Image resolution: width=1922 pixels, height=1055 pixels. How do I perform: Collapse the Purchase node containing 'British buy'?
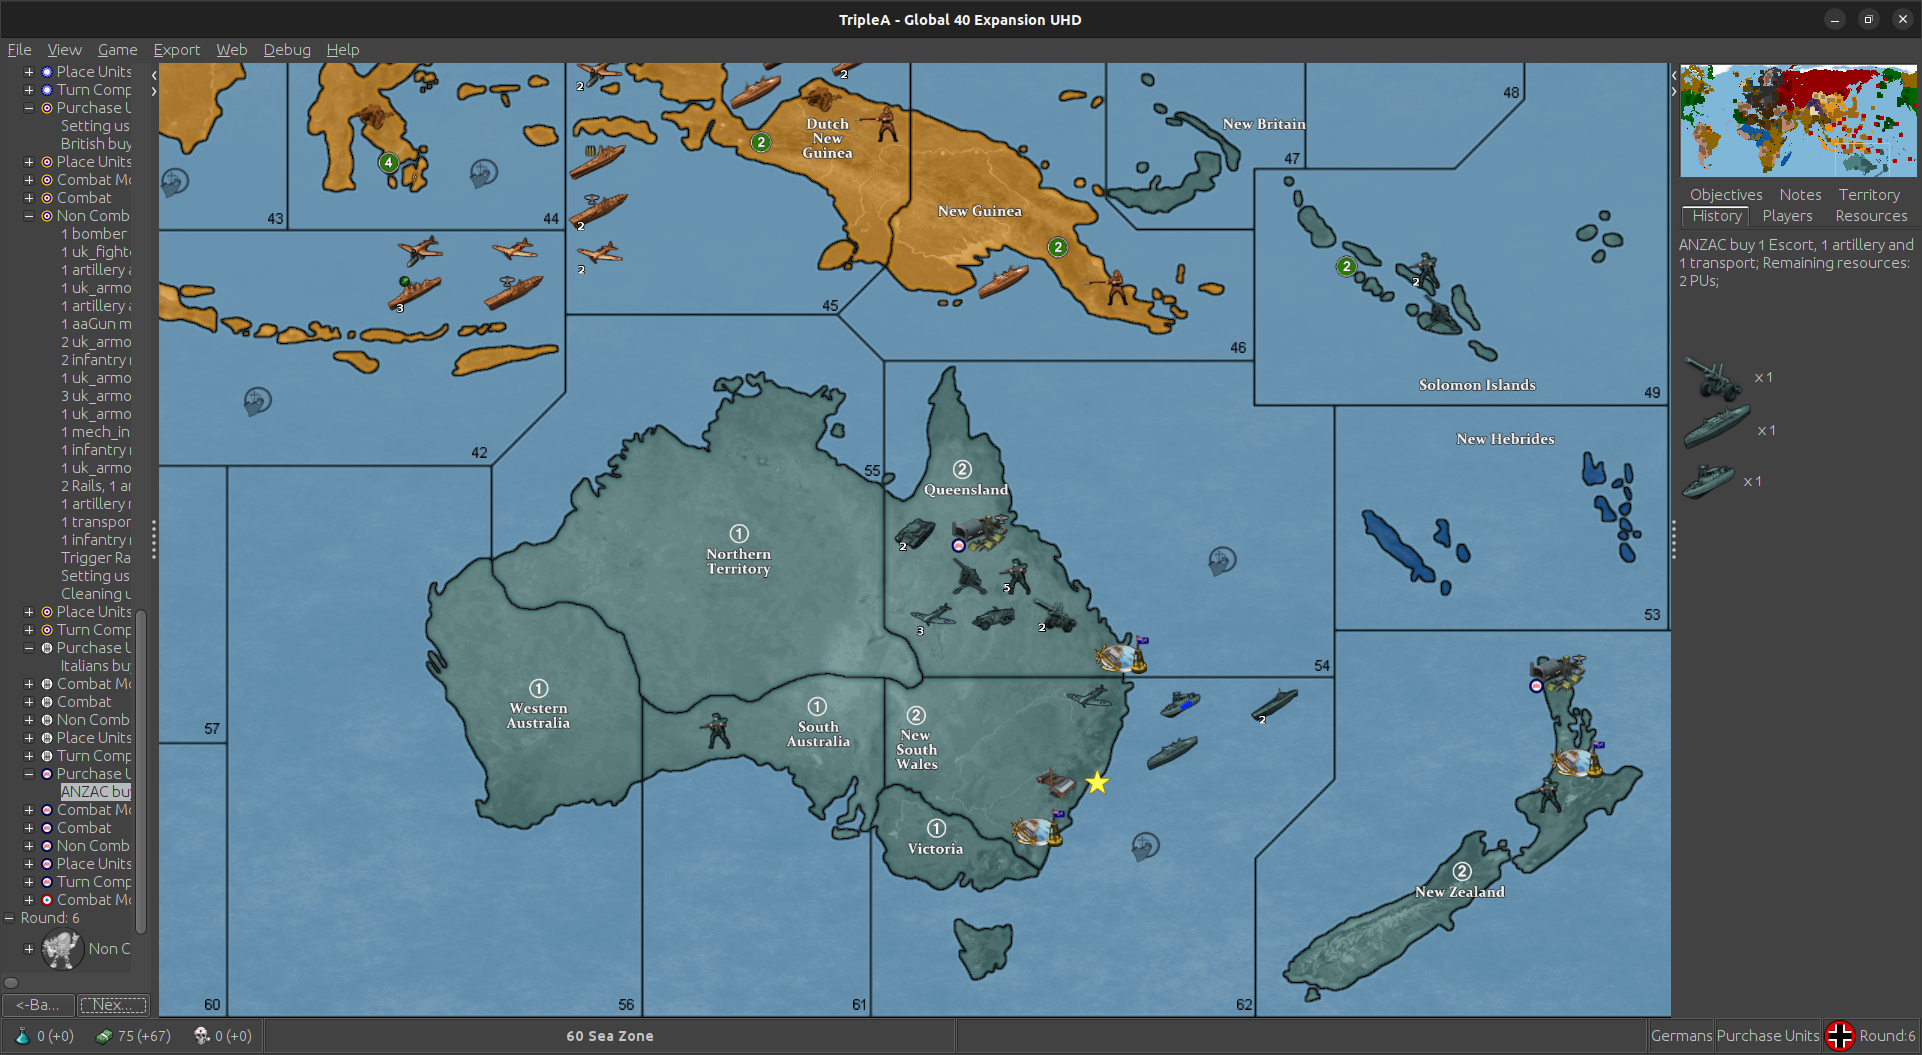point(29,108)
